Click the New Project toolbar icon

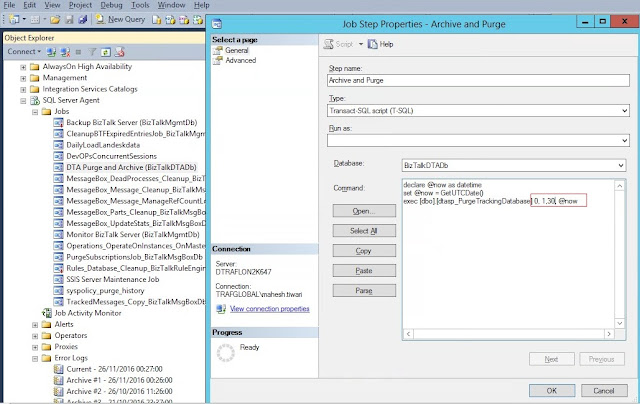coord(14,19)
